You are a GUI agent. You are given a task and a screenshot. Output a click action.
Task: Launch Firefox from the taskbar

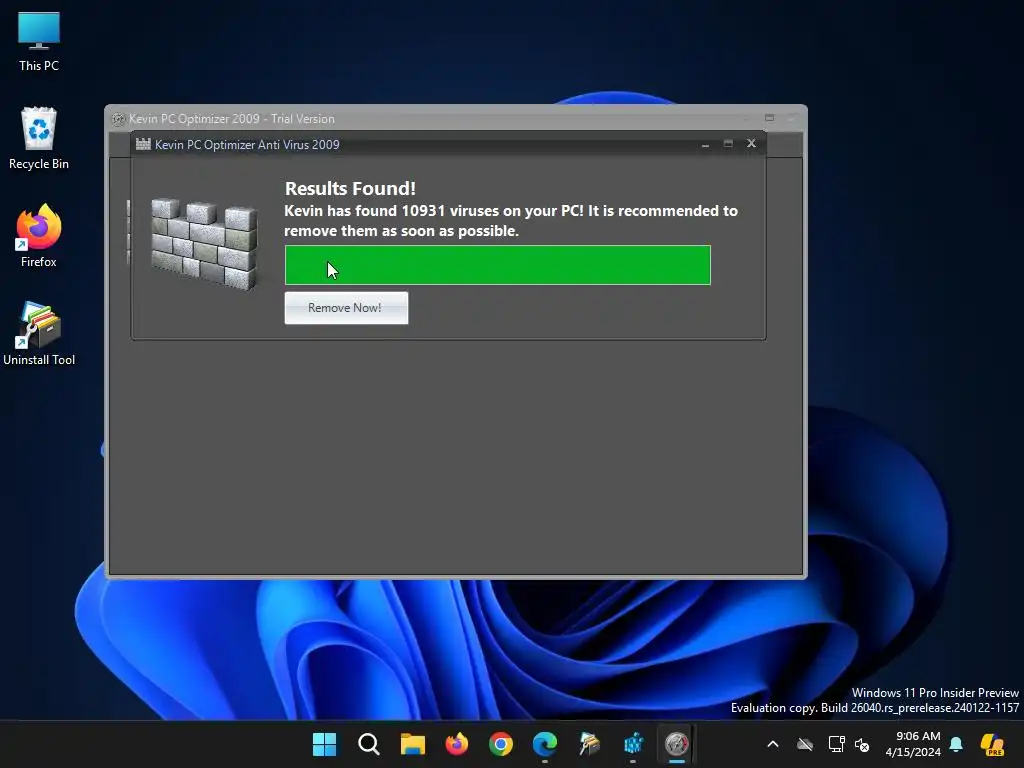point(456,744)
